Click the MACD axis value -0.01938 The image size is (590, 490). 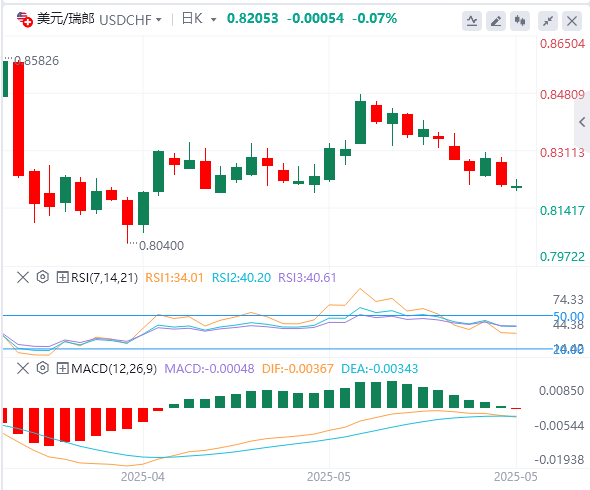(559, 460)
